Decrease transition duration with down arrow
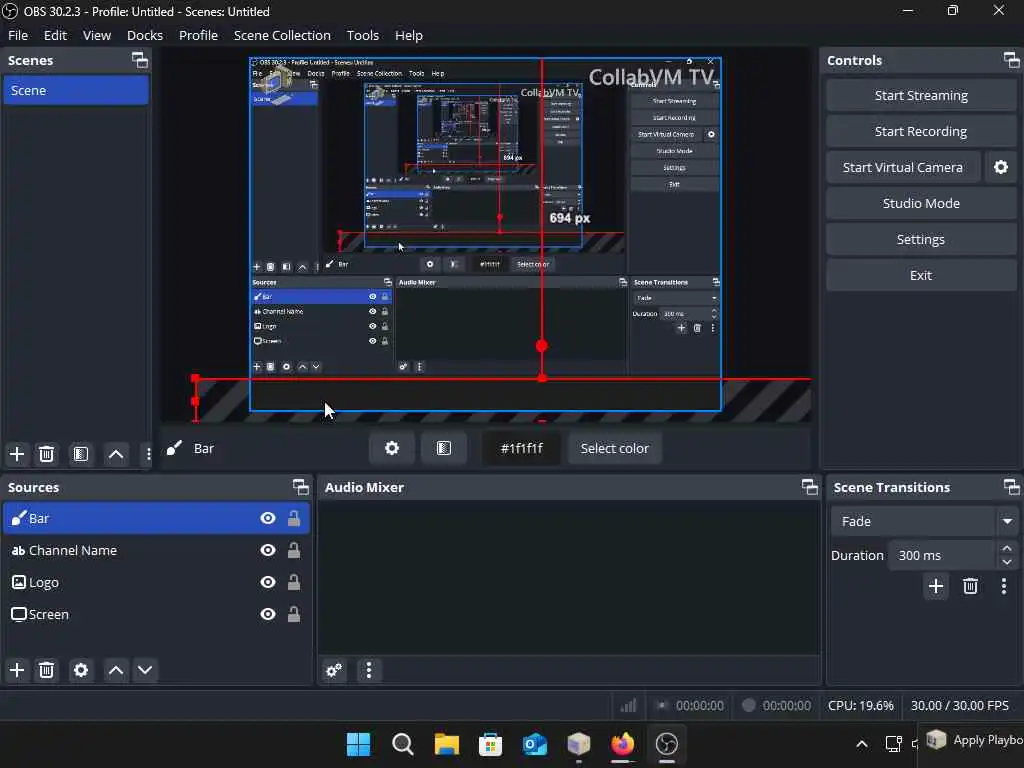 tap(1007, 562)
